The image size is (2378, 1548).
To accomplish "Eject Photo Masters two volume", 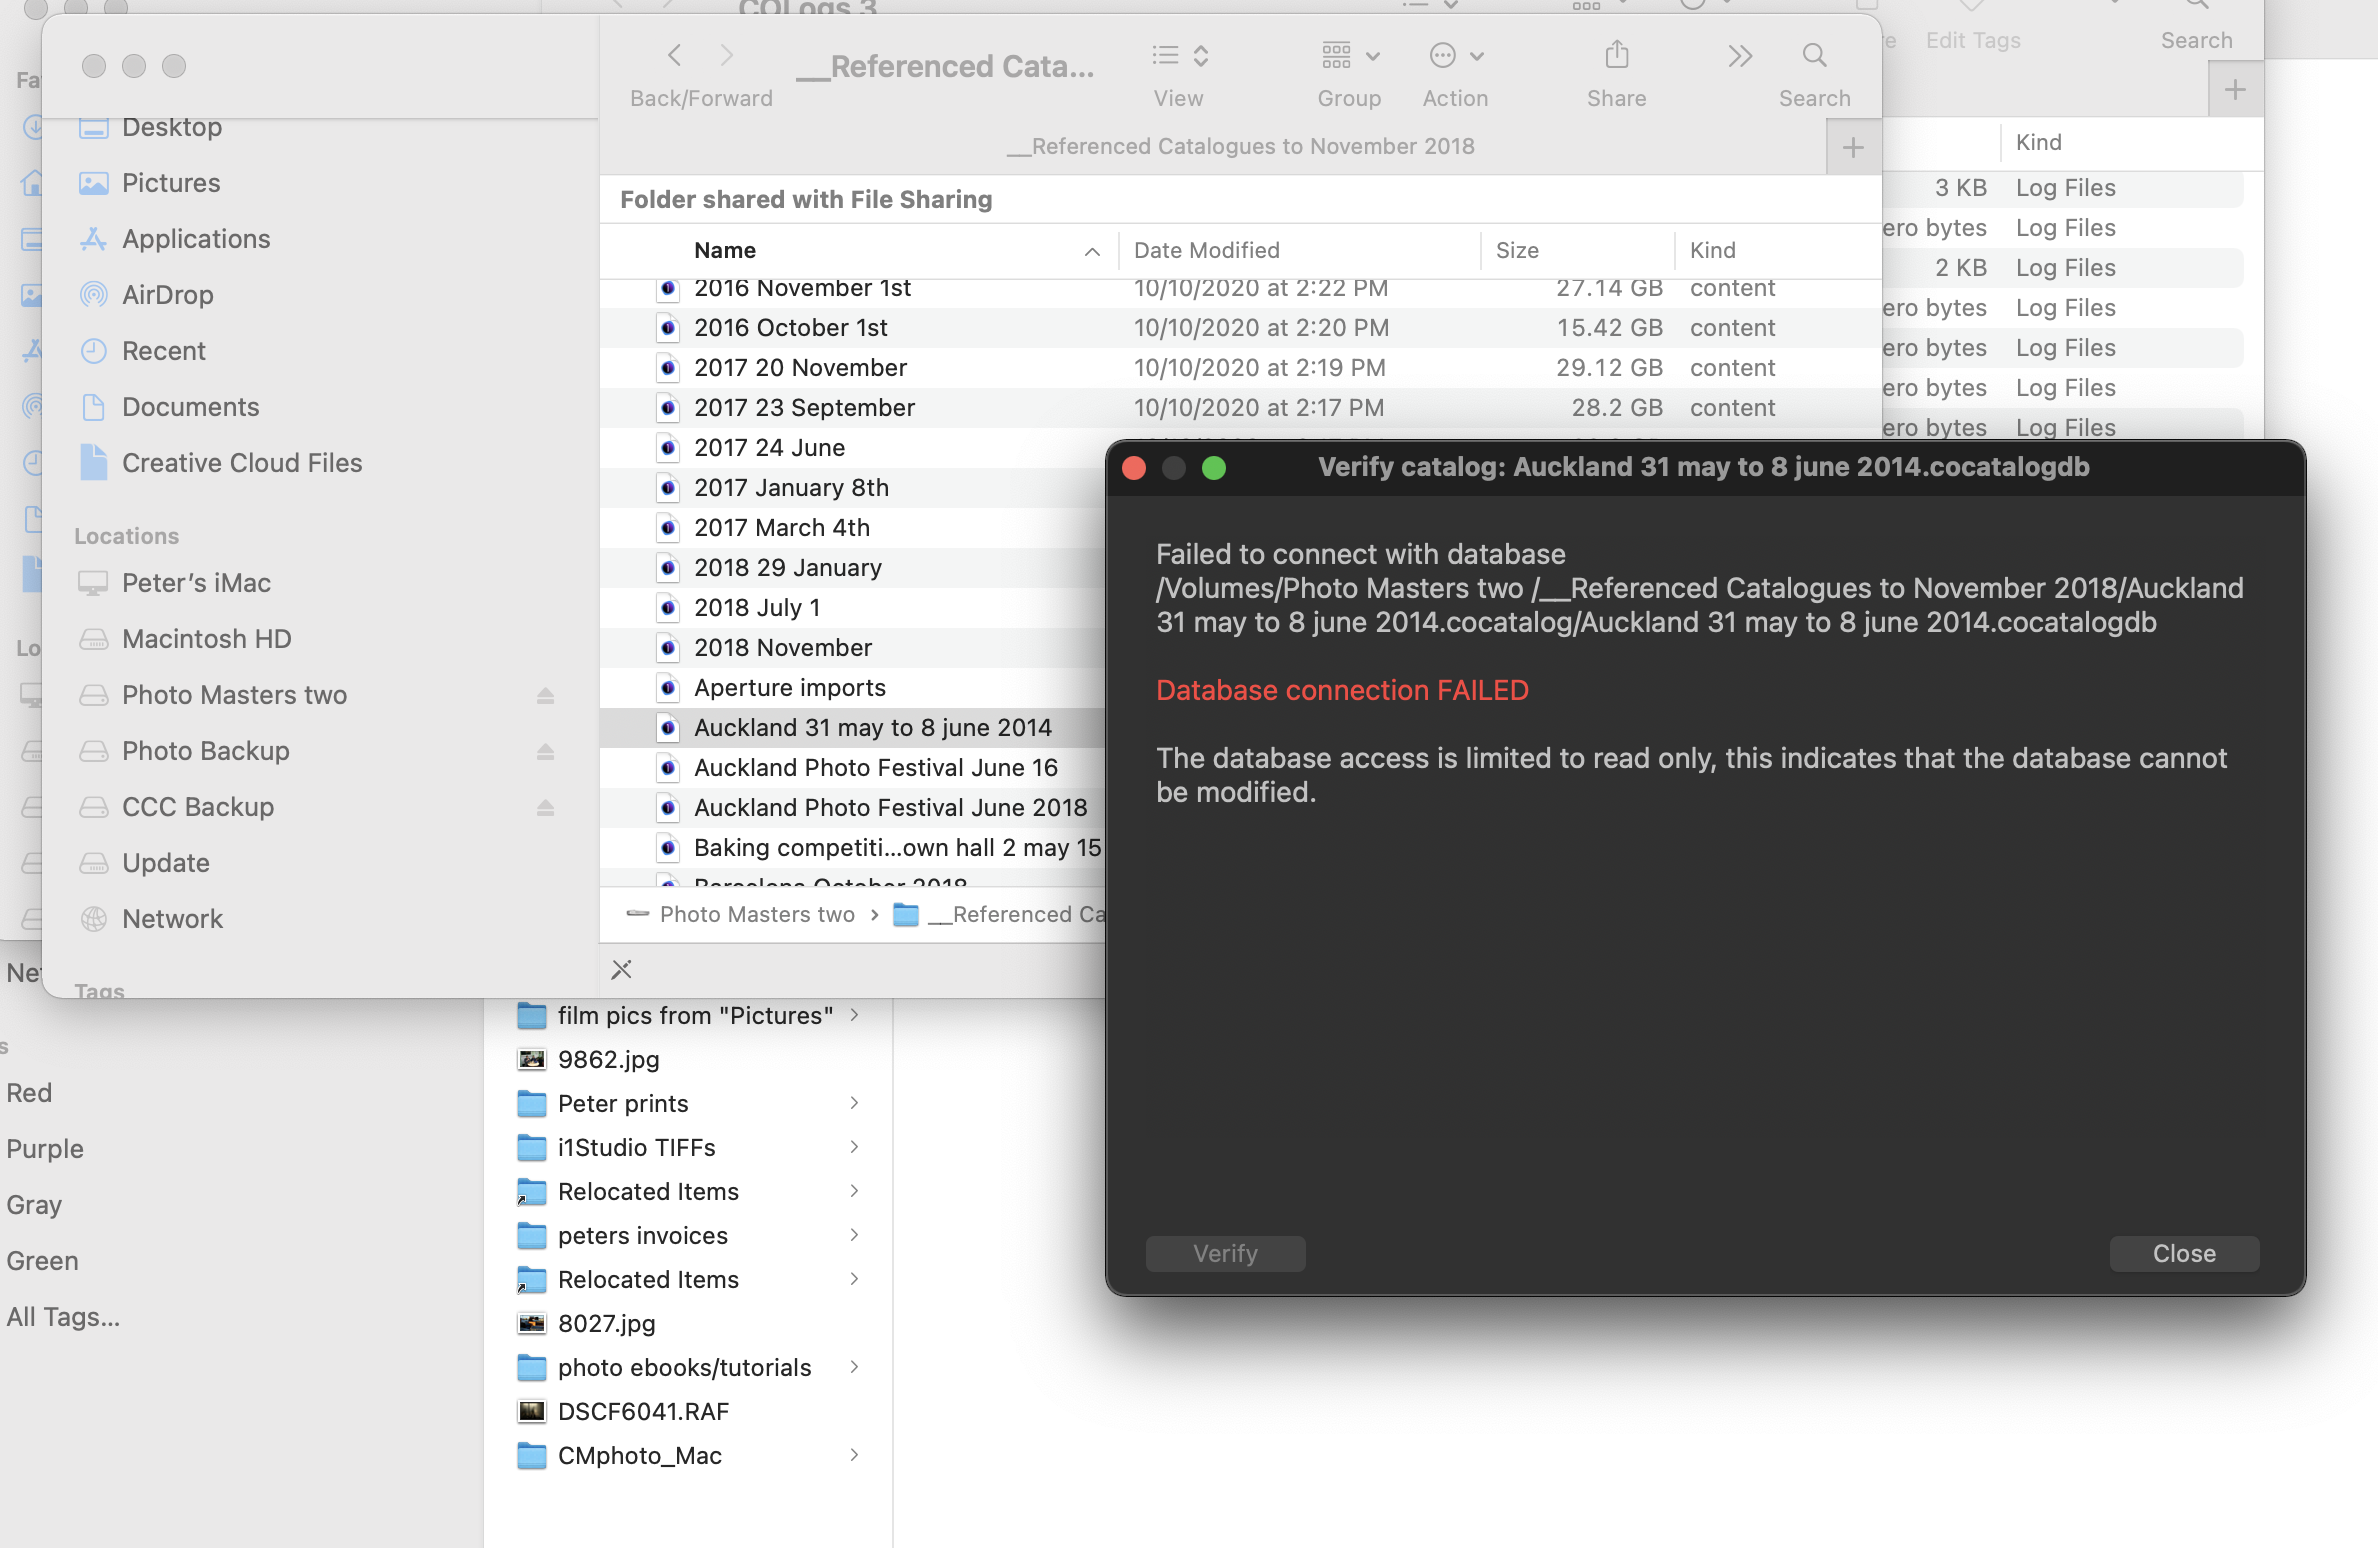I will (545, 695).
